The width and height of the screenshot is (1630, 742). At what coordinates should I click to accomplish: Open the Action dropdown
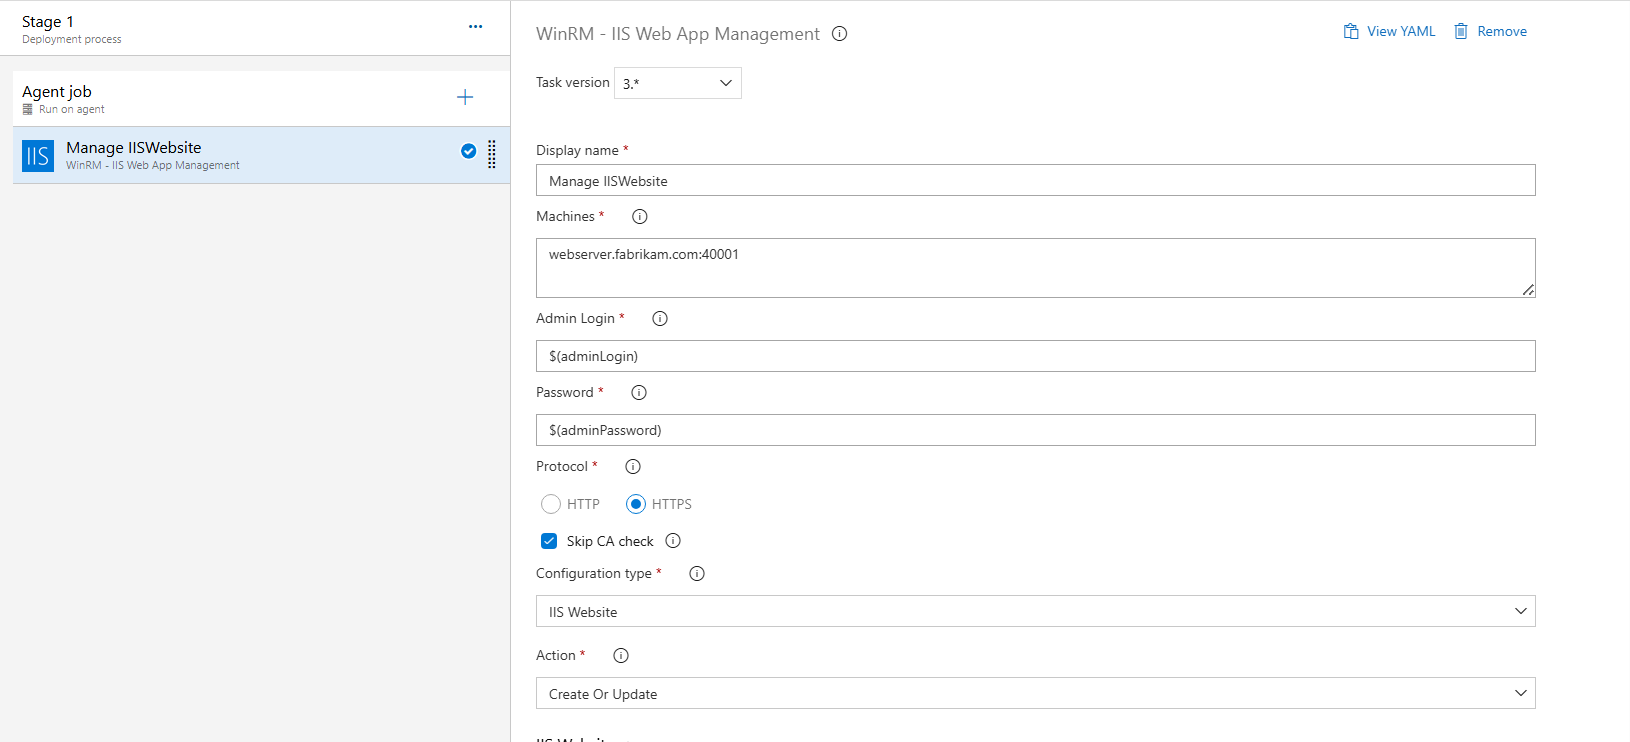coord(1036,693)
